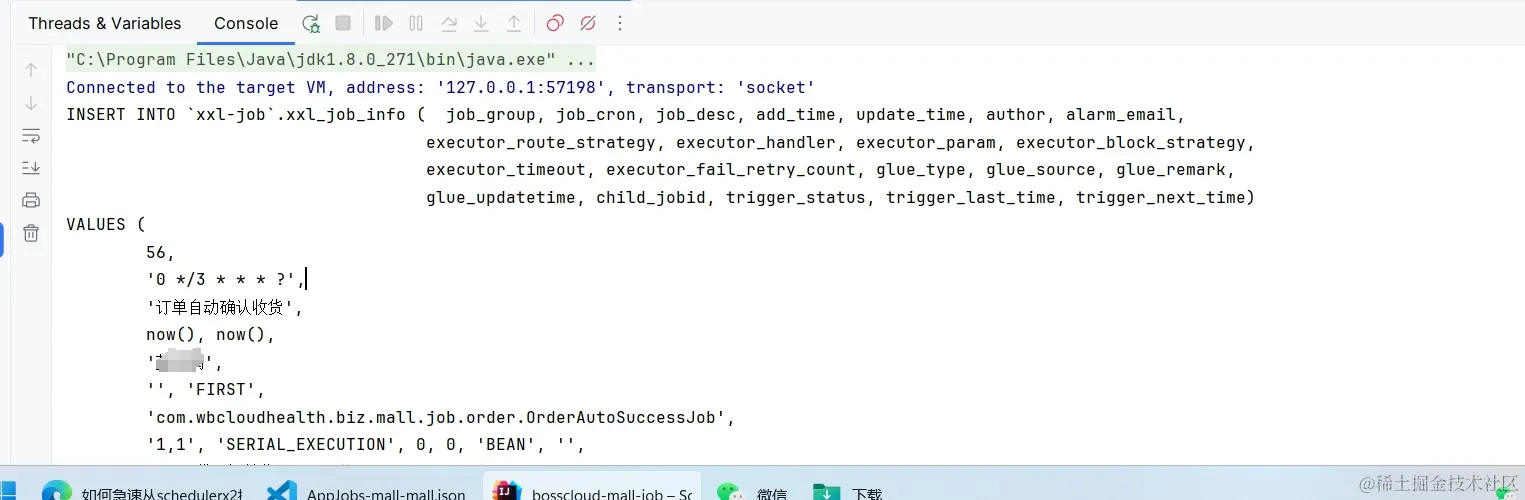Click 'glue_updatetime' in the console output
Viewport: 1525px width, 500px height.
[501, 197]
